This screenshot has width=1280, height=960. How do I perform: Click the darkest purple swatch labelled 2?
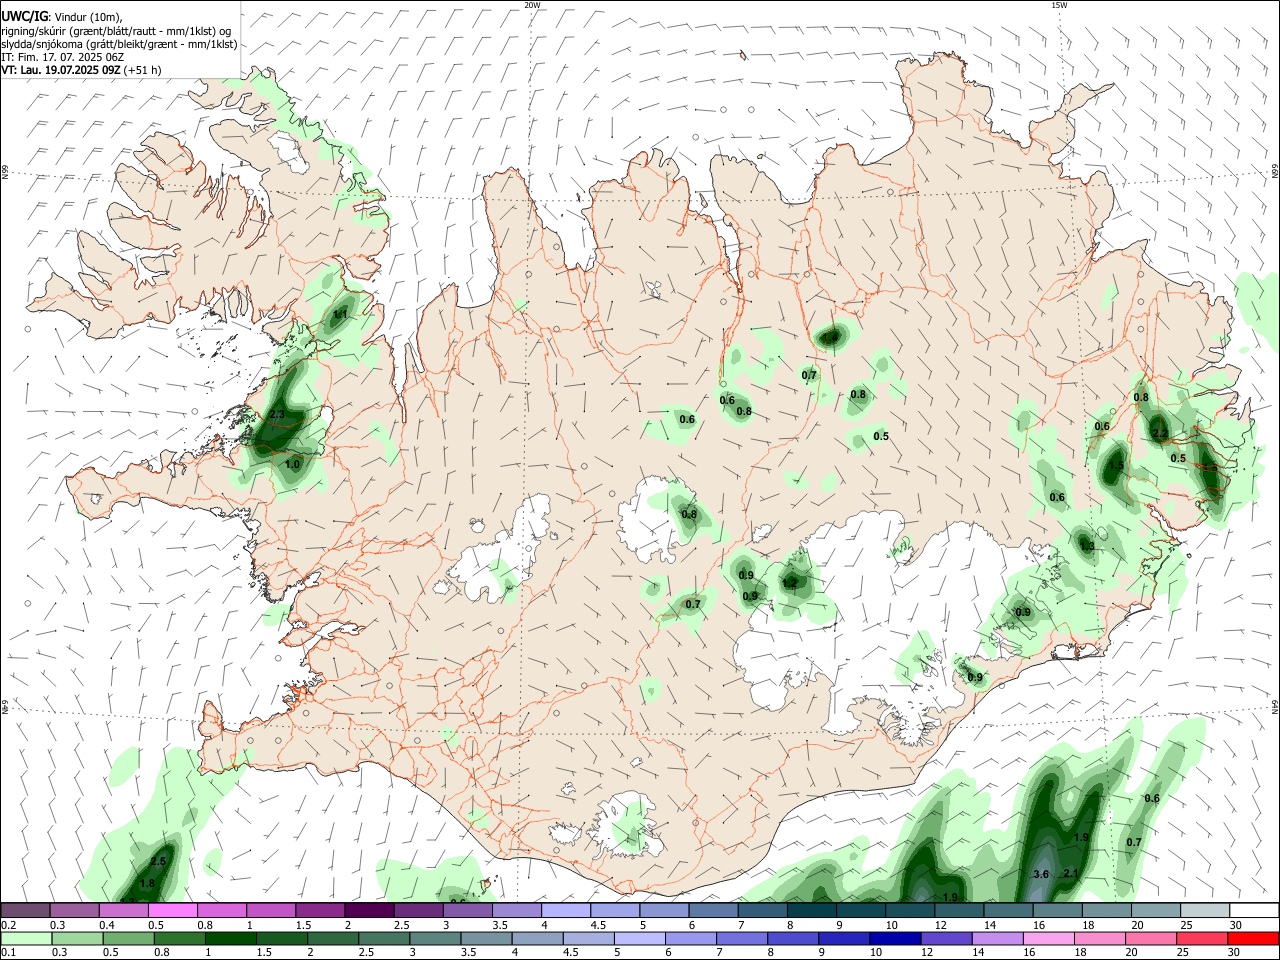coord(370,911)
